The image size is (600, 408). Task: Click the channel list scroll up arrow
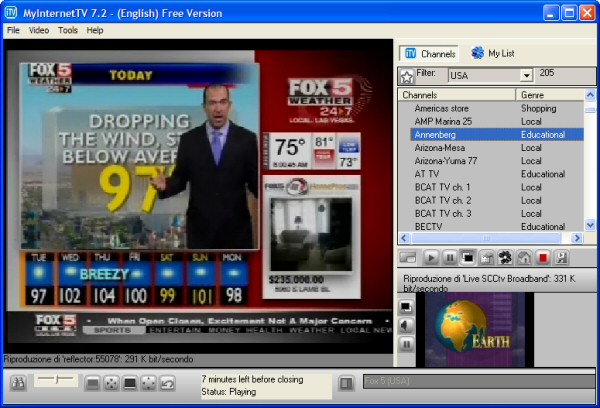tap(590, 95)
